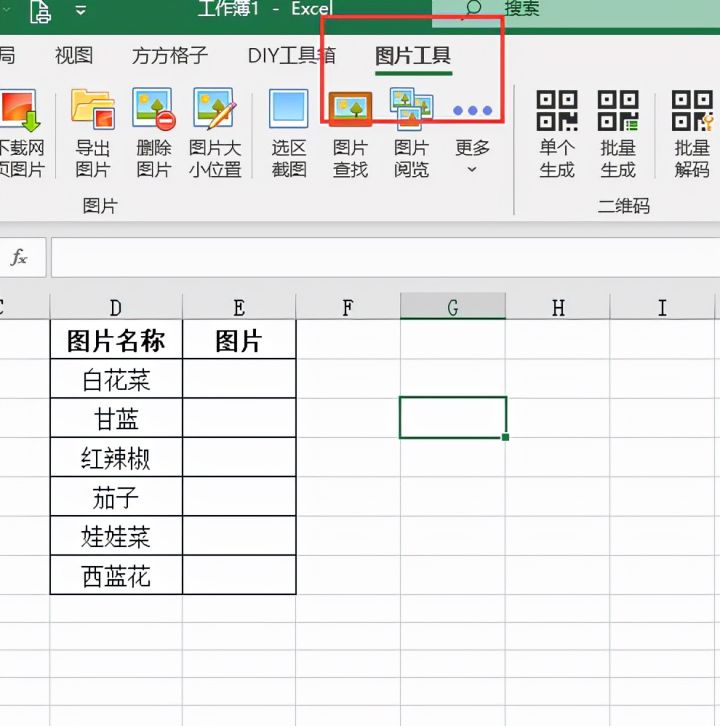Click the fx insert function button
Image resolution: width=720 pixels, height=726 pixels.
click(19, 257)
